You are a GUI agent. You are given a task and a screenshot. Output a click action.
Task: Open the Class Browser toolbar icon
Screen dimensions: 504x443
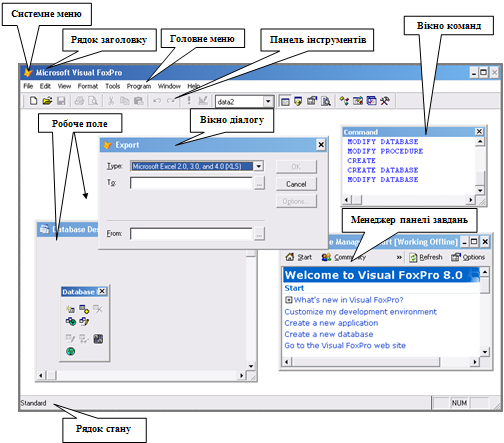click(x=344, y=101)
